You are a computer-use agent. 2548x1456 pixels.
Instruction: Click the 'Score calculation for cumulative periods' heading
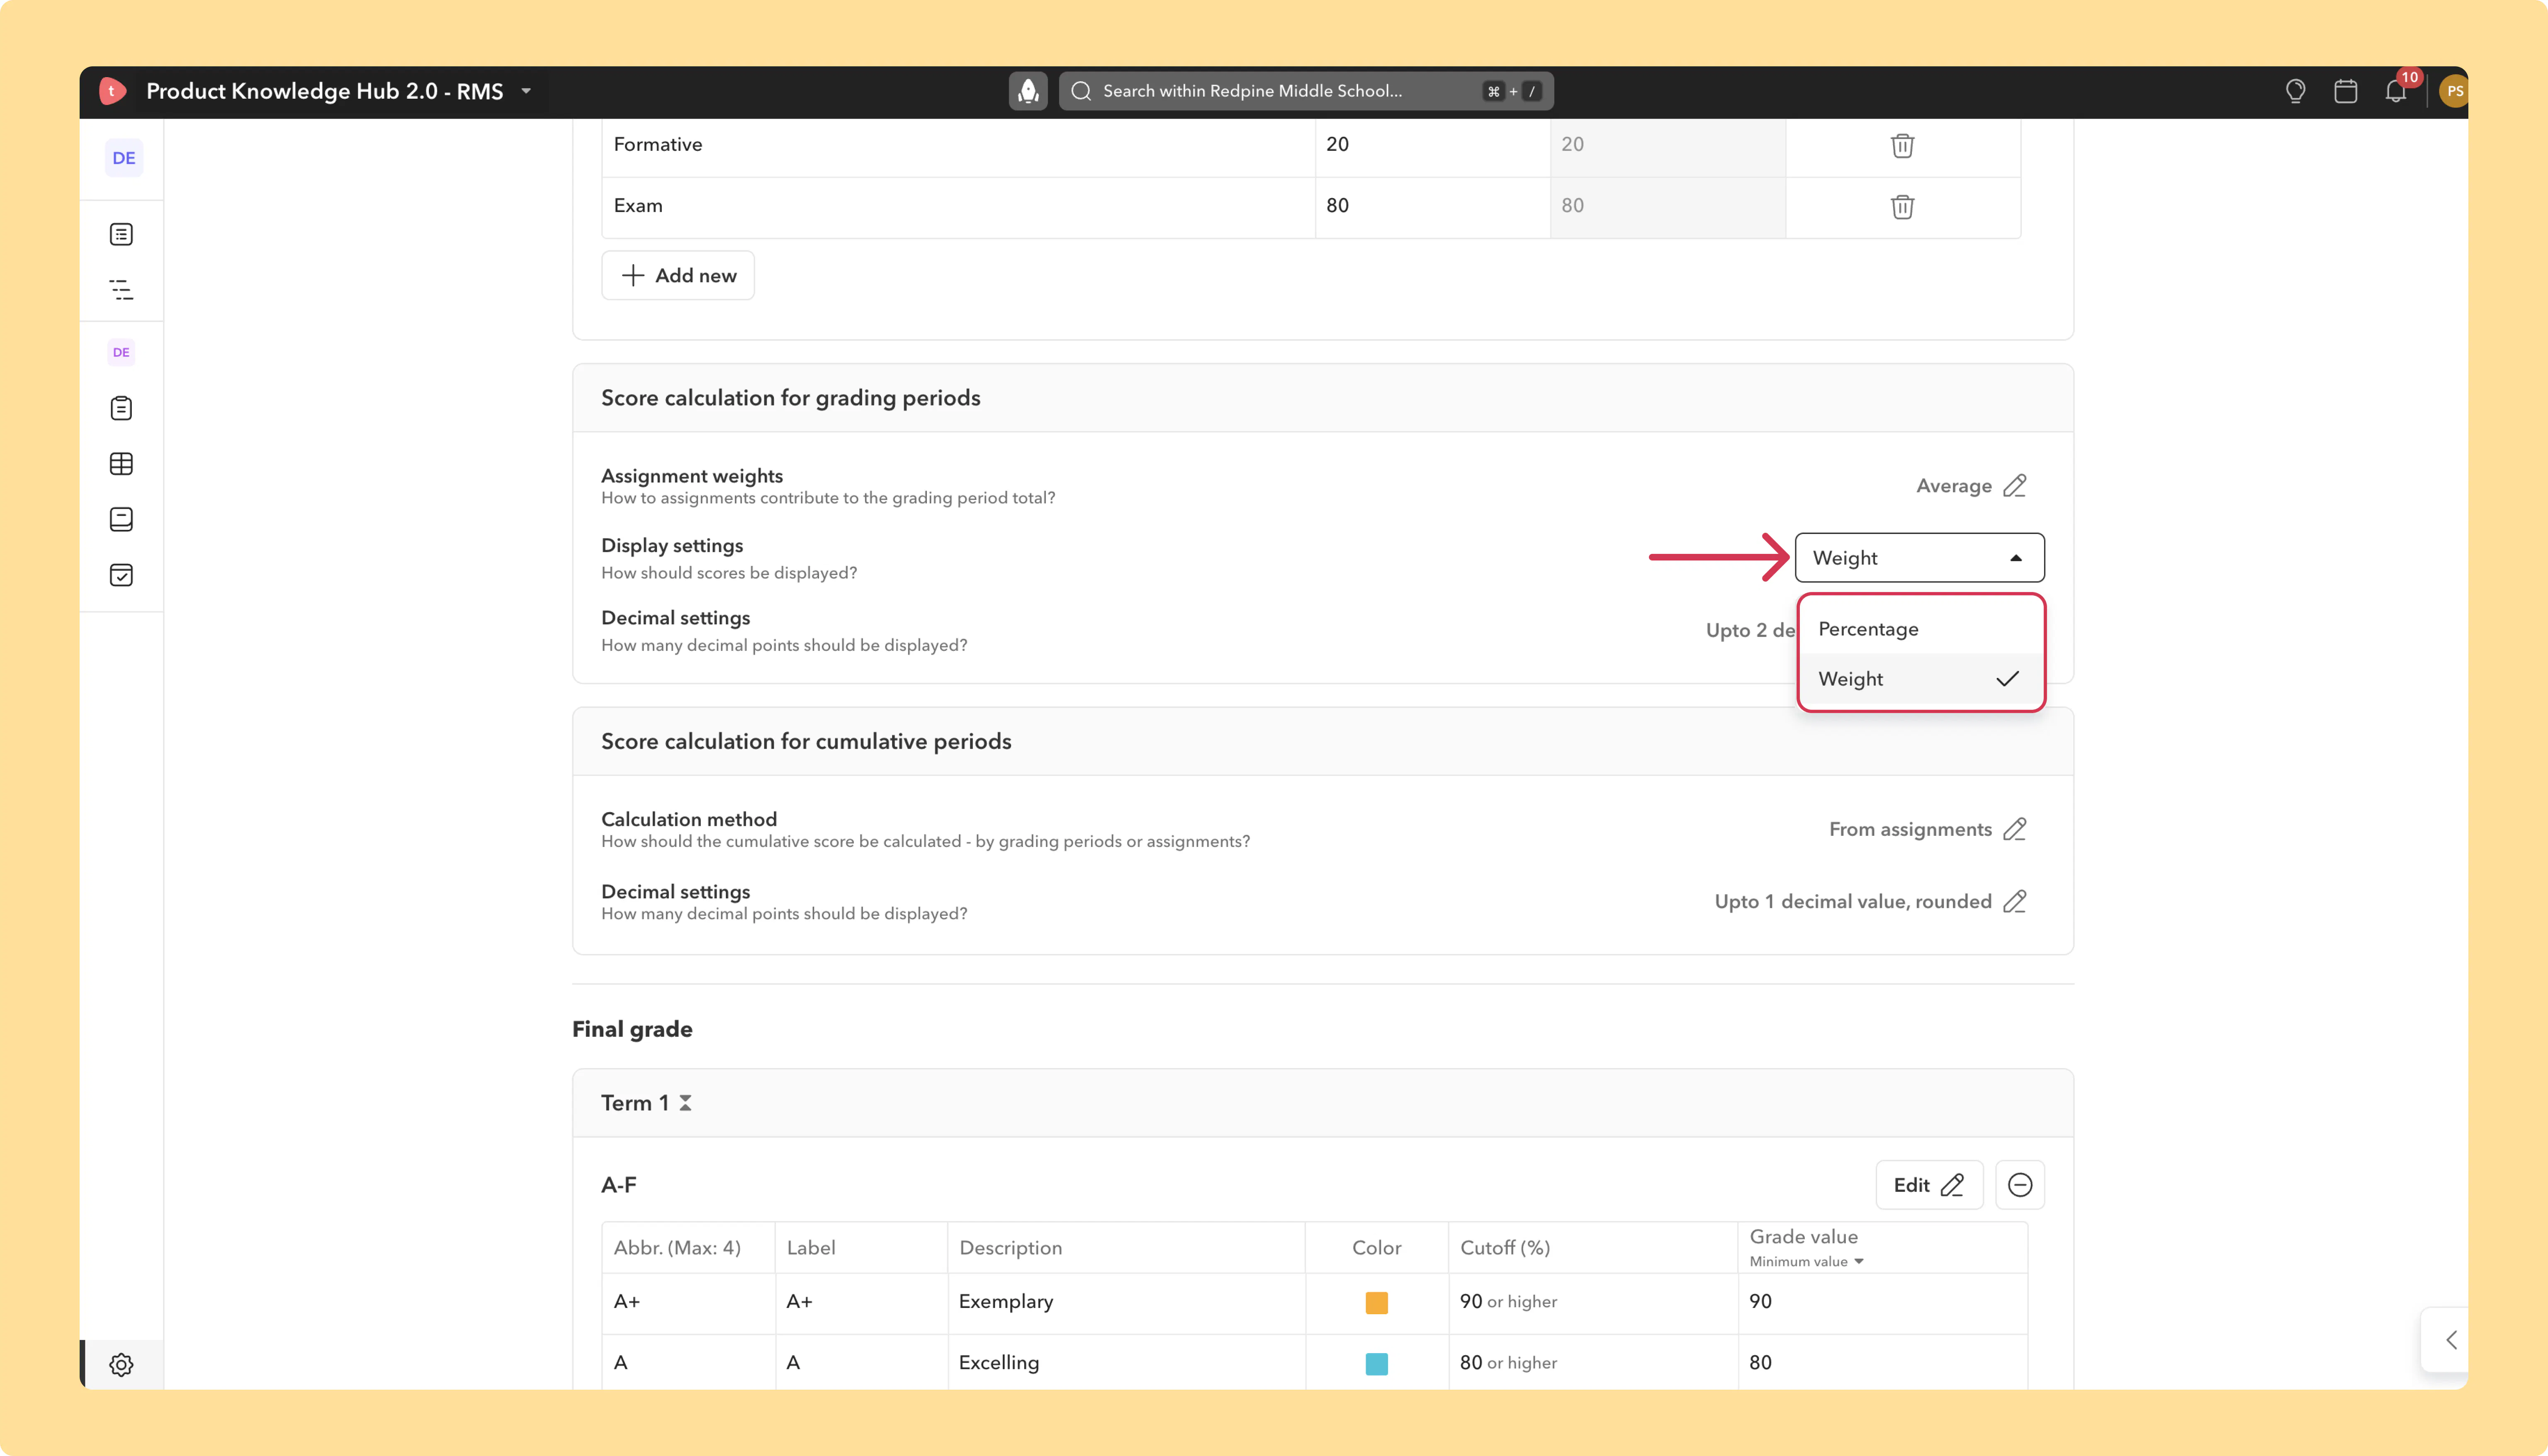click(x=806, y=742)
